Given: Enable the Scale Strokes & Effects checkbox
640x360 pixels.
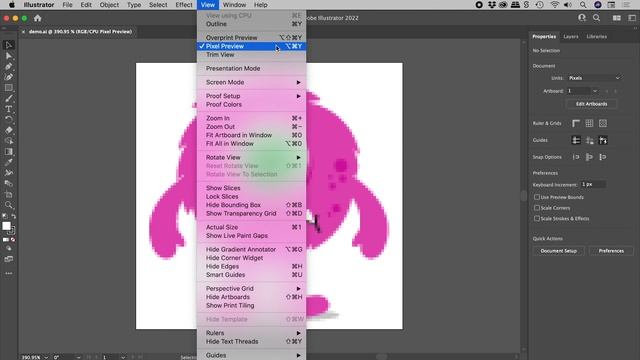Looking at the screenshot, I should tap(537, 218).
